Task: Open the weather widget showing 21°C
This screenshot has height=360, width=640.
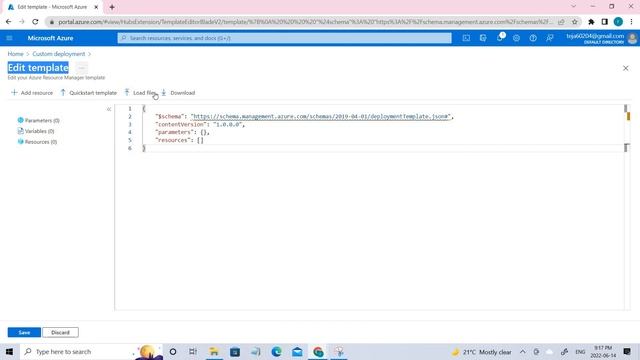Action: point(482,352)
